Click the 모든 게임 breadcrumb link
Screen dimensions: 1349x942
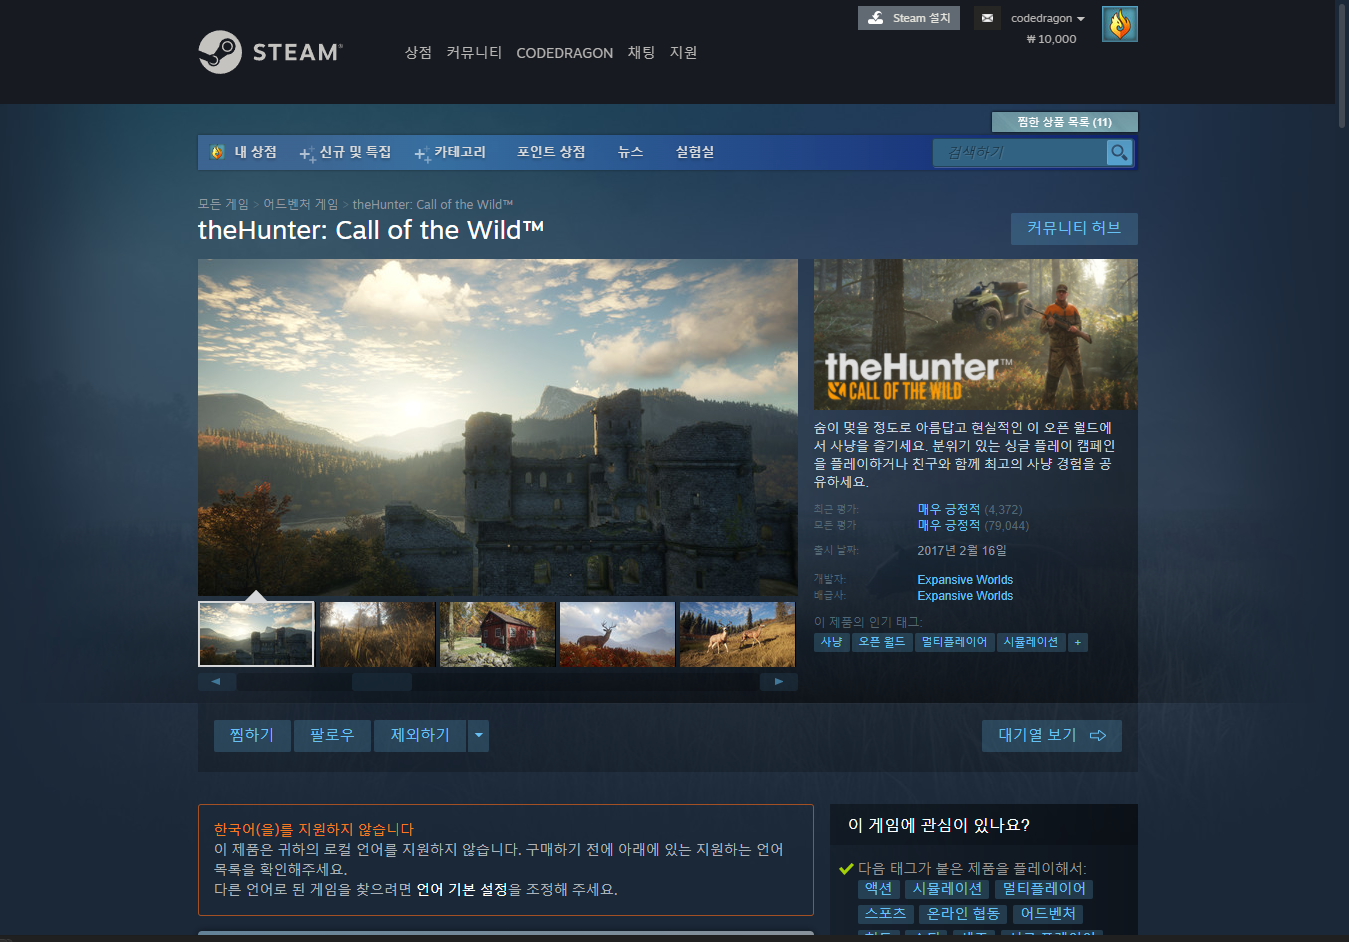[x=223, y=204]
